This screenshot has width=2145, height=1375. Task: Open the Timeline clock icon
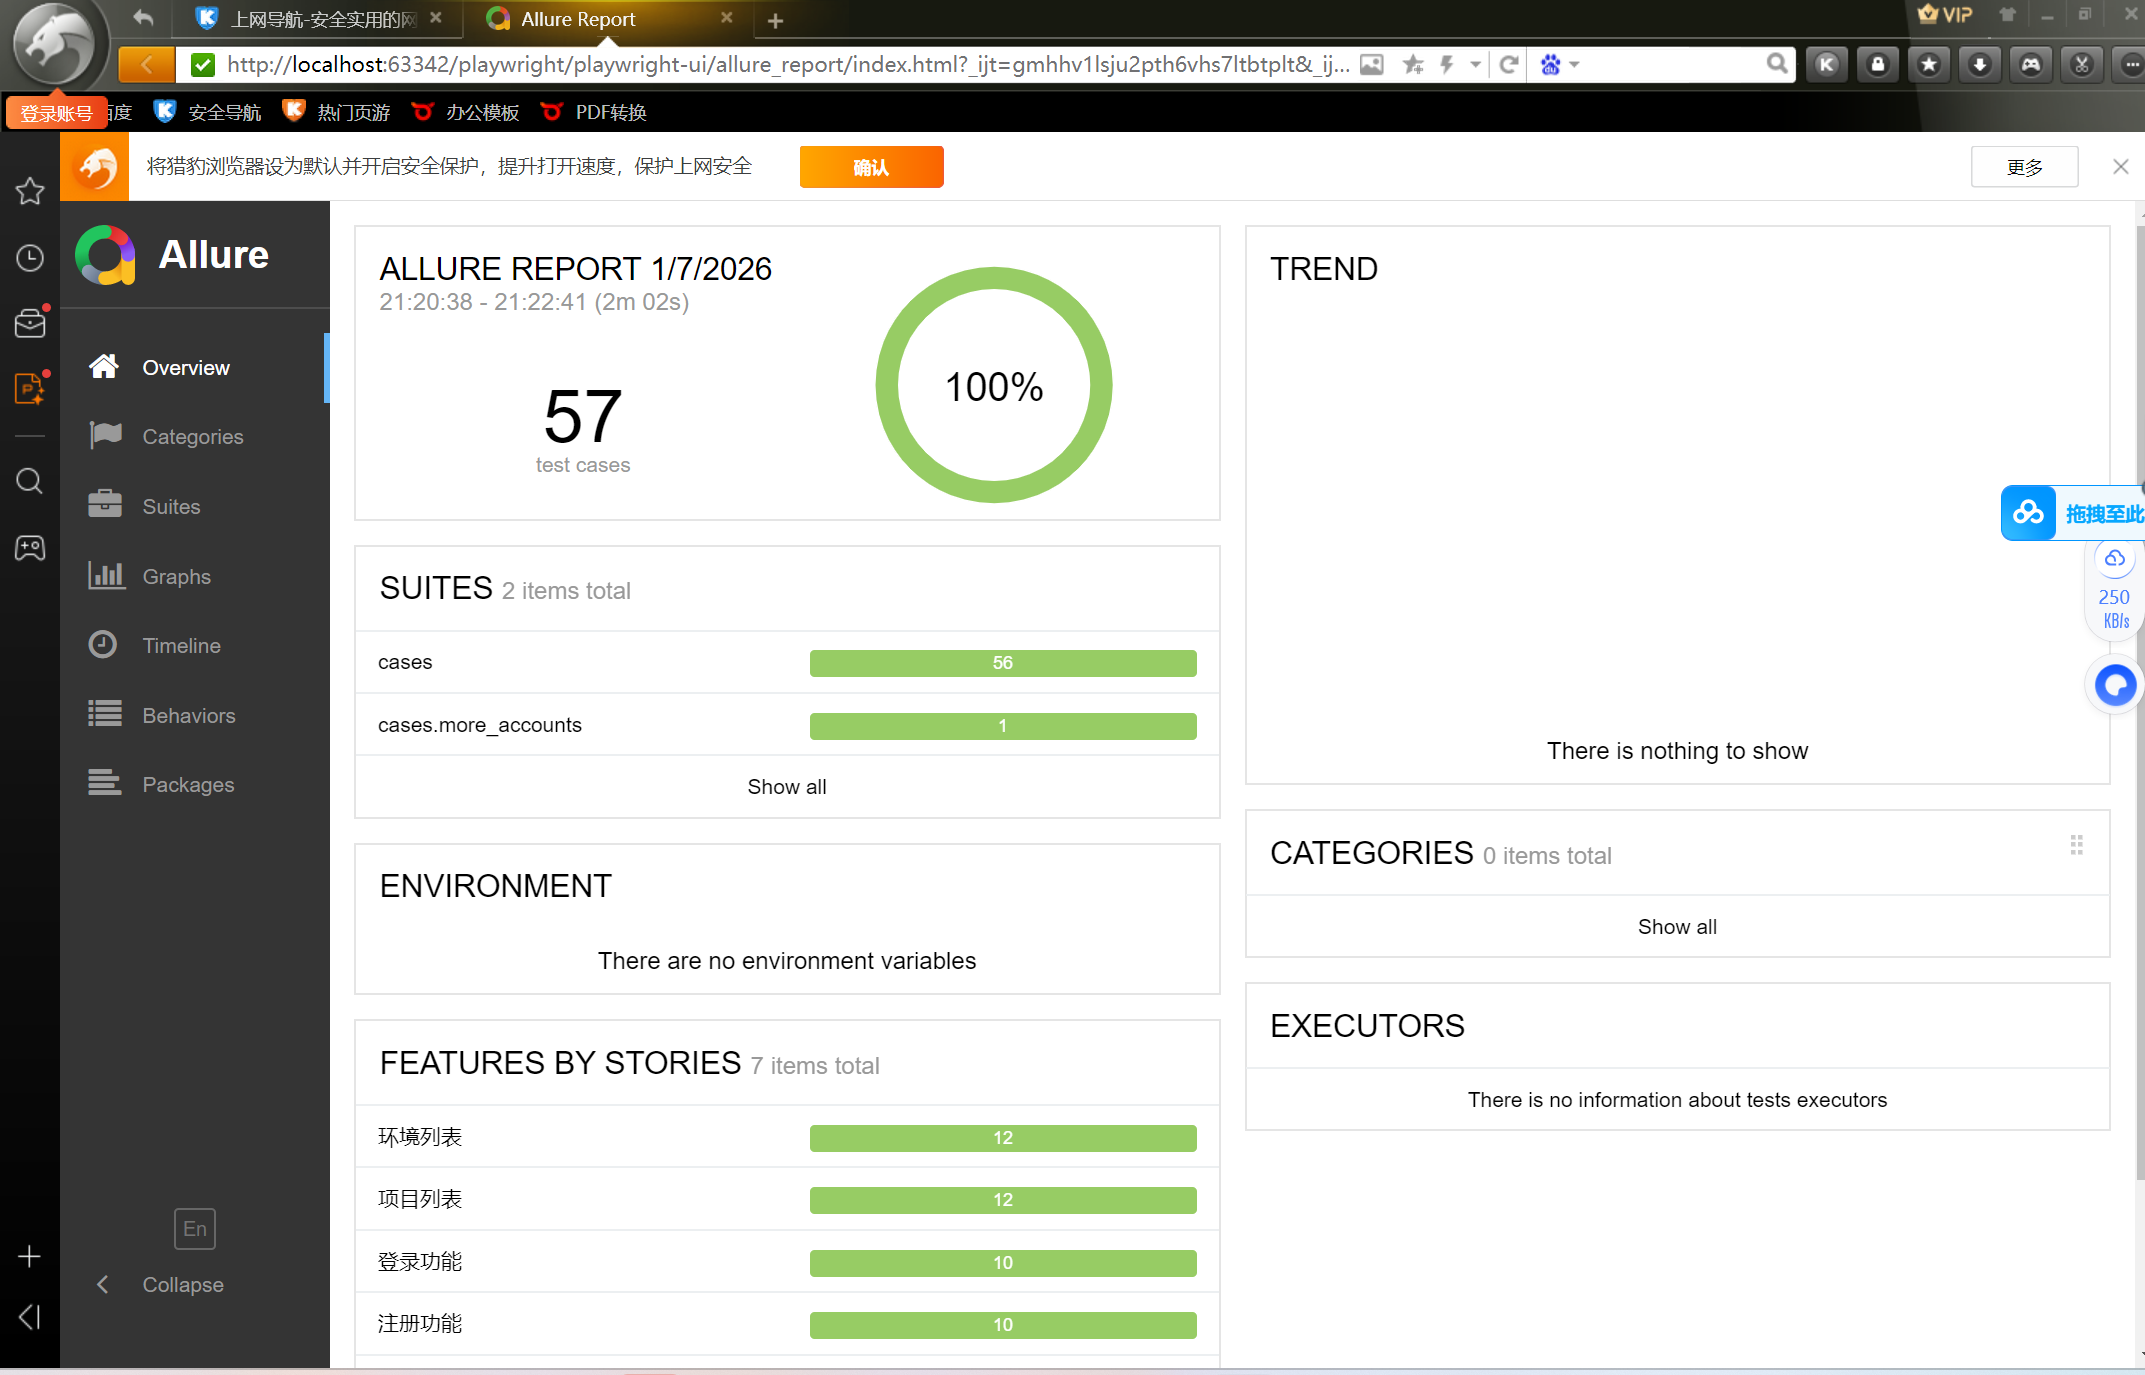coord(103,644)
